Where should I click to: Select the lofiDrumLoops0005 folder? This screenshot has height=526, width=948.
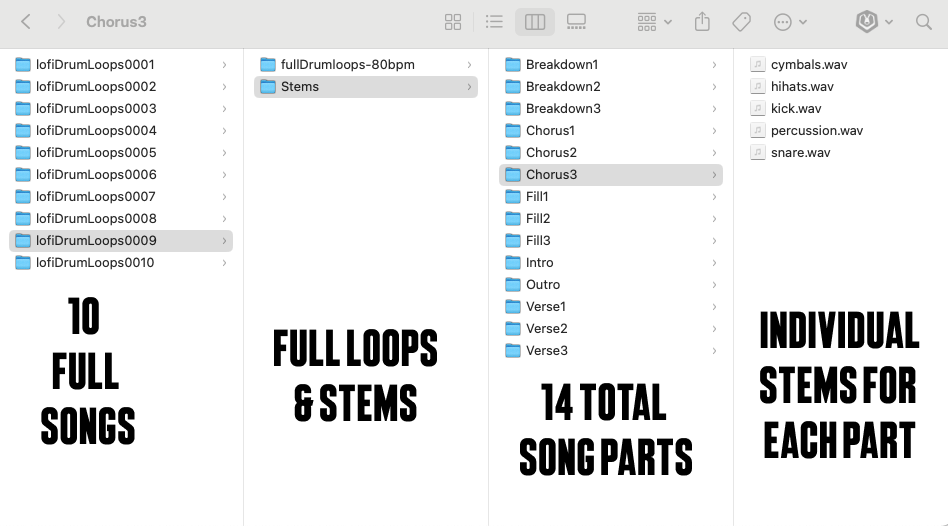click(96, 153)
